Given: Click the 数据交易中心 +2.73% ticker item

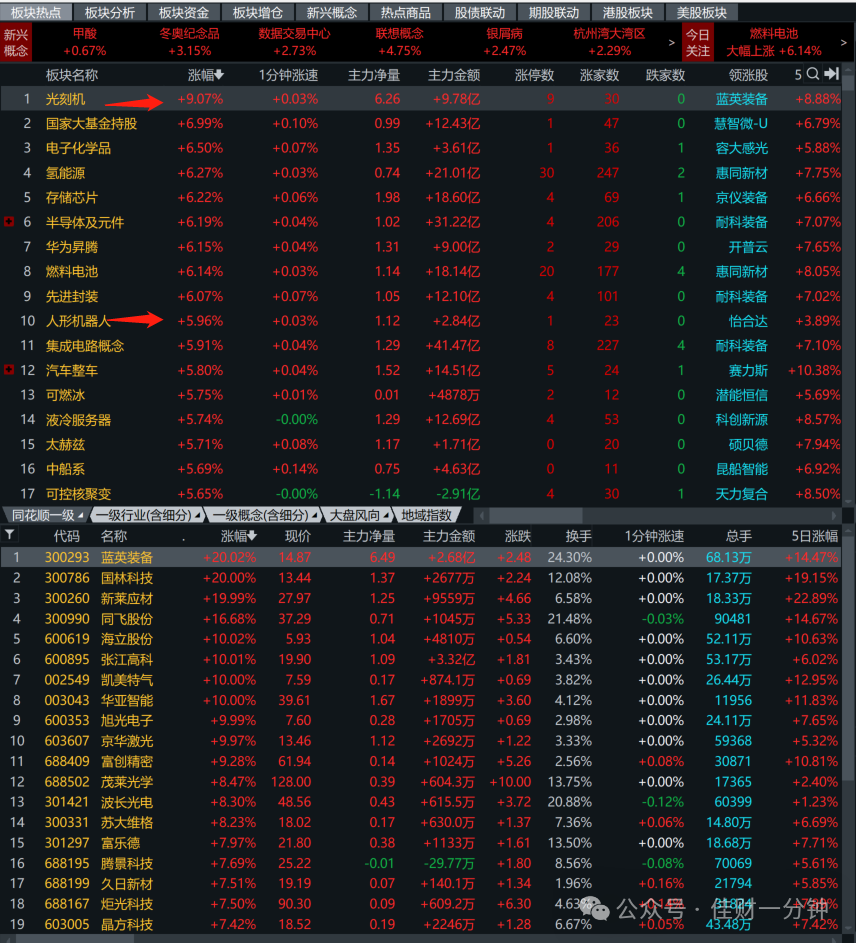Looking at the screenshot, I should (x=295, y=42).
